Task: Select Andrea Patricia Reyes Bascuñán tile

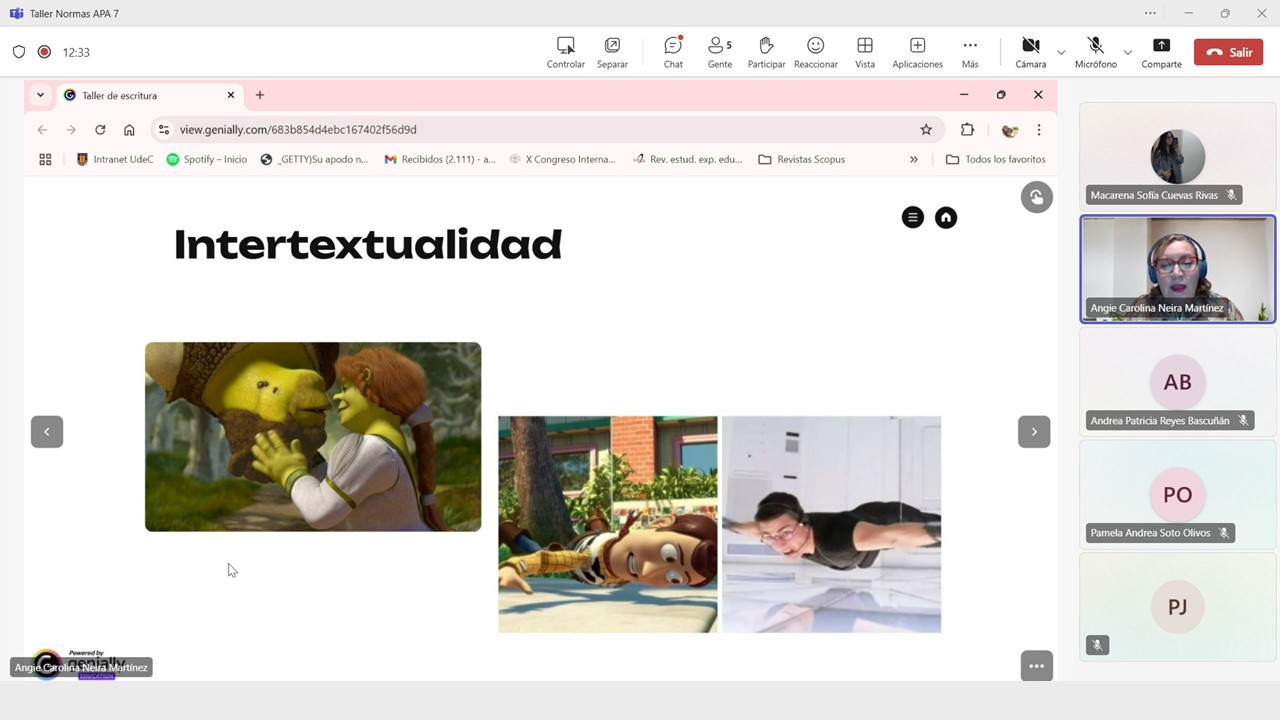Action: [x=1178, y=381]
